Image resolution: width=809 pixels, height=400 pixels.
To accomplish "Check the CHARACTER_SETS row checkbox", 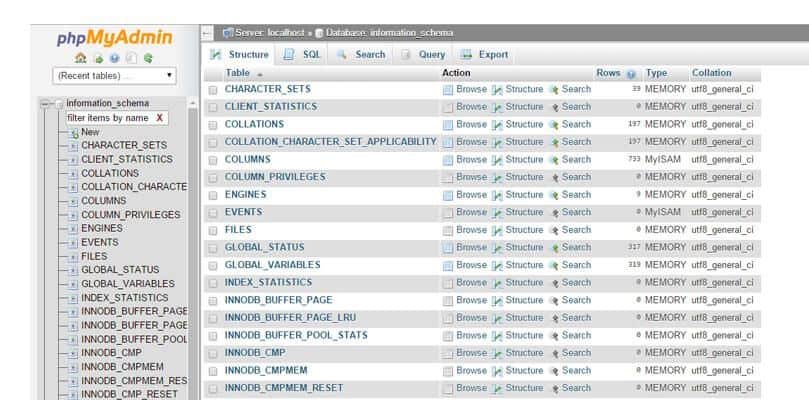I will 213,90.
